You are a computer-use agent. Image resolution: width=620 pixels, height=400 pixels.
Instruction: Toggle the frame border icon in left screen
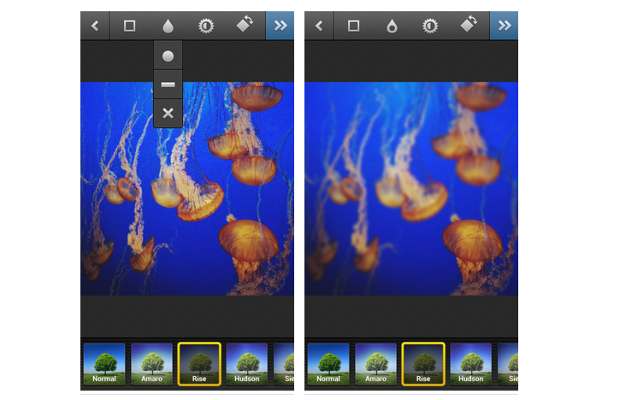point(129,26)
